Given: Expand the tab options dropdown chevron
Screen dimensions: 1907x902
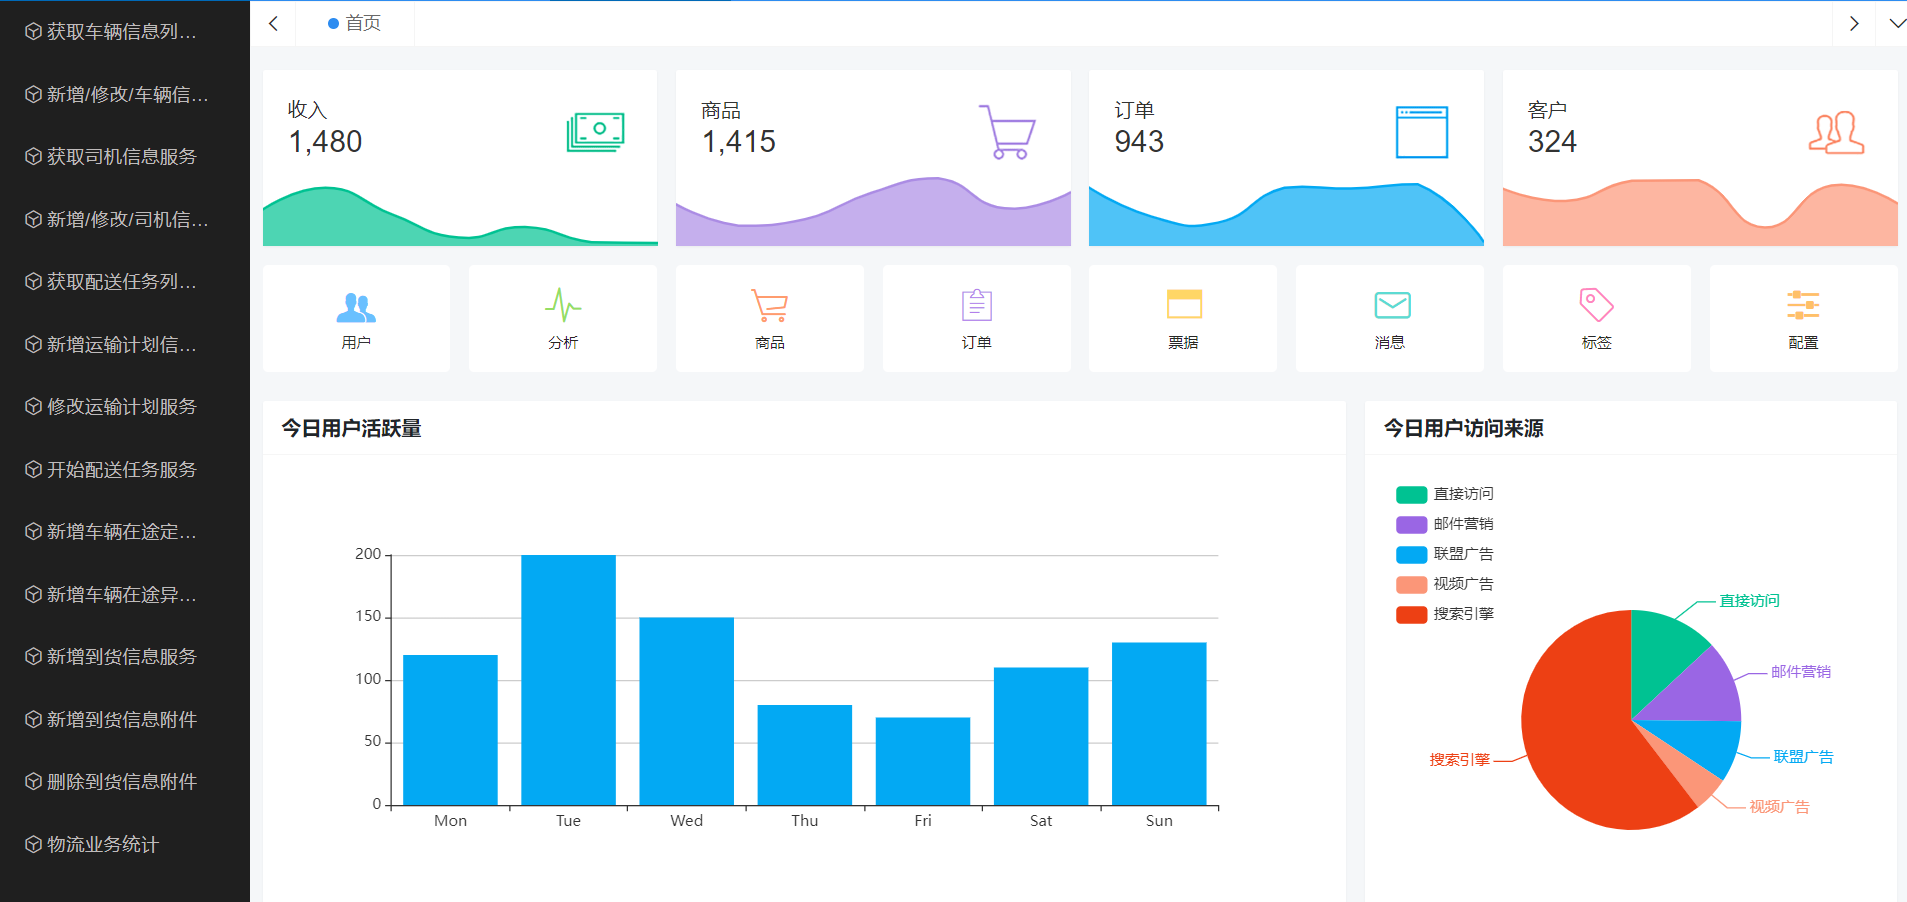Looking at the screenshot, I should pos(1896,23).
